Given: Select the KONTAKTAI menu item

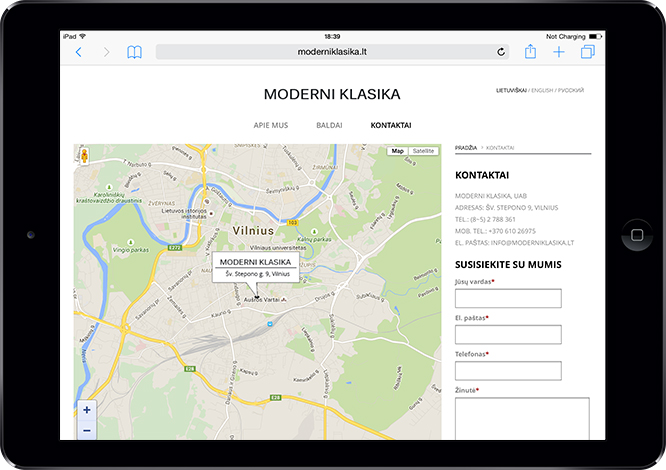Looking at the screenshot, I should pos(391,125).
